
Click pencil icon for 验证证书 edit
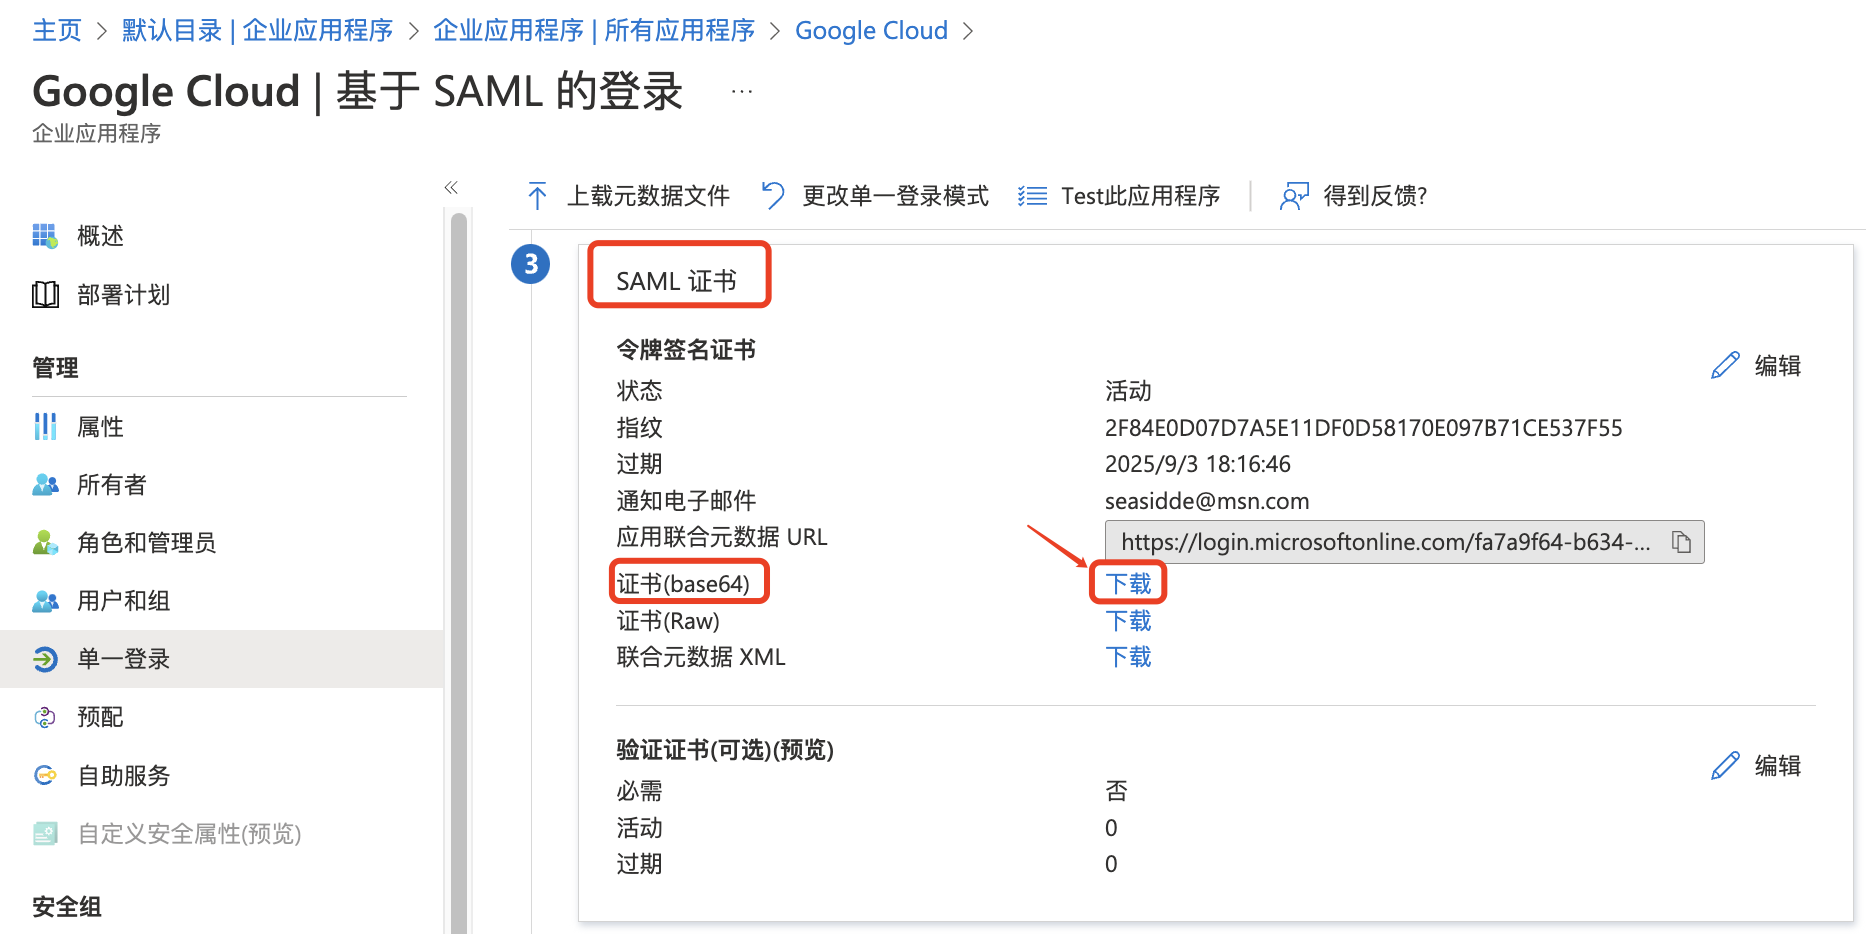tap(1725, 765)
